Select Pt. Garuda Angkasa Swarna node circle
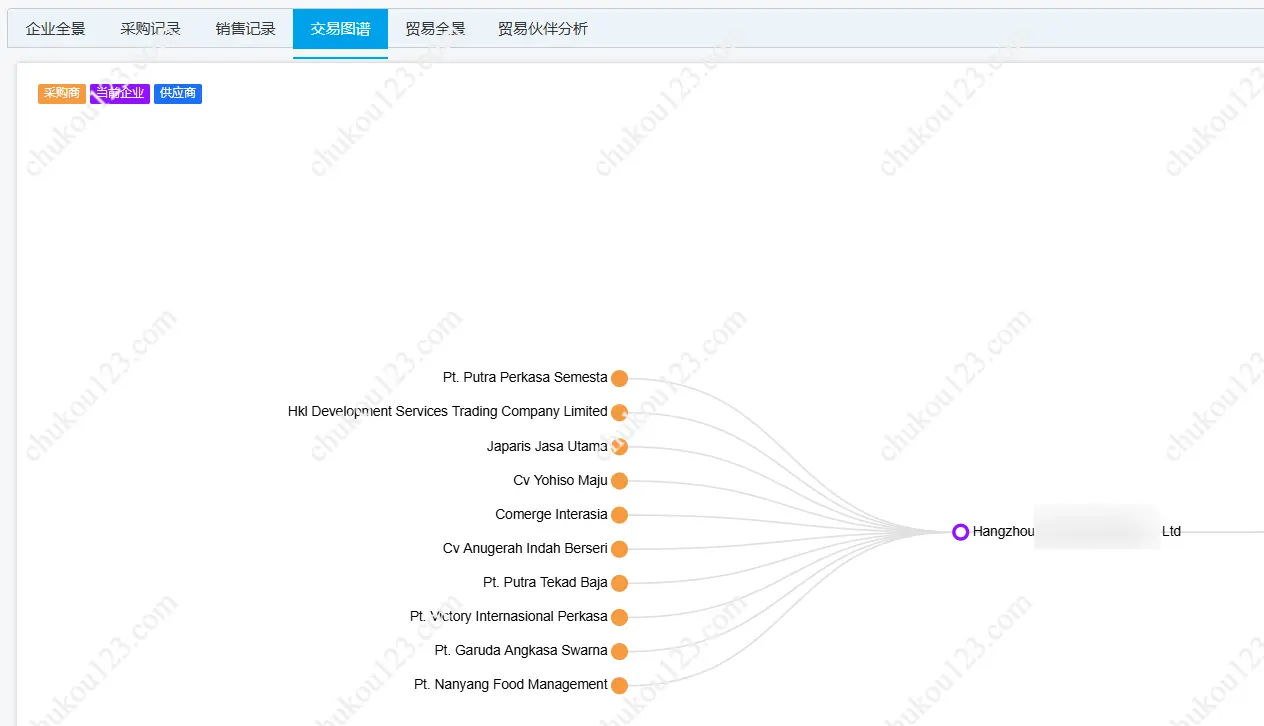 tap(619, 651)
